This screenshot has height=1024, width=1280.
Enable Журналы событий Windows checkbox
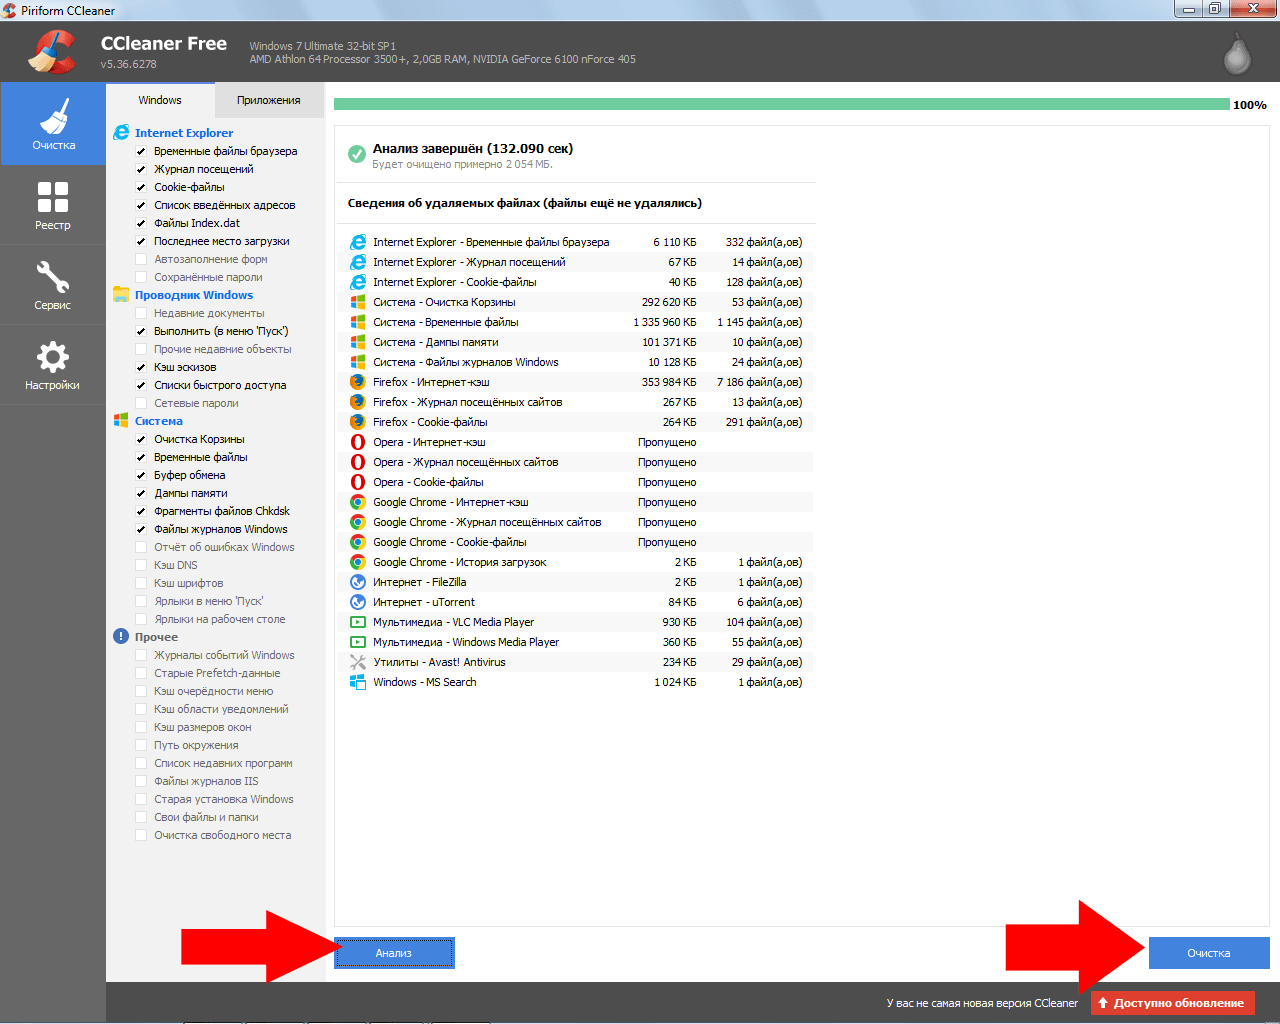[141, 655]
